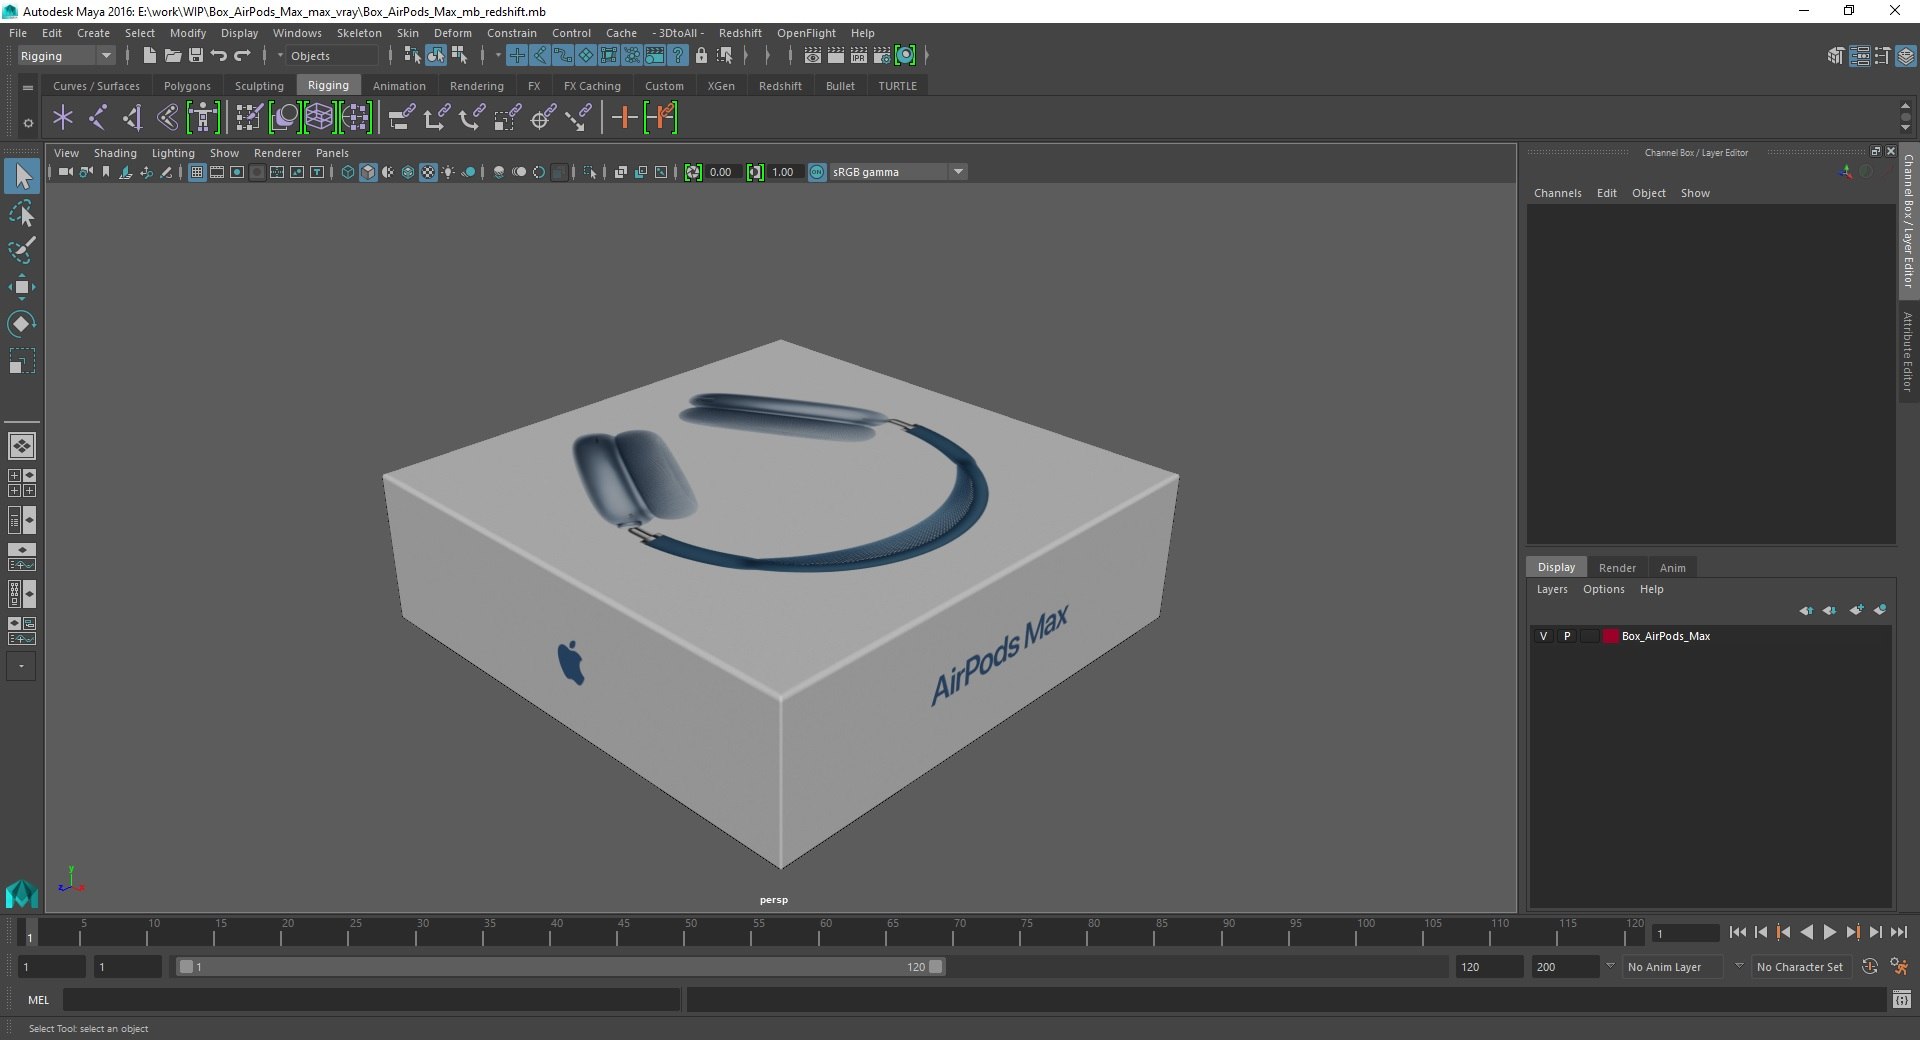Create a new scene with toolbar icon
Image resolution: width=1920 pixels, height=1040 pixels.
149,56
